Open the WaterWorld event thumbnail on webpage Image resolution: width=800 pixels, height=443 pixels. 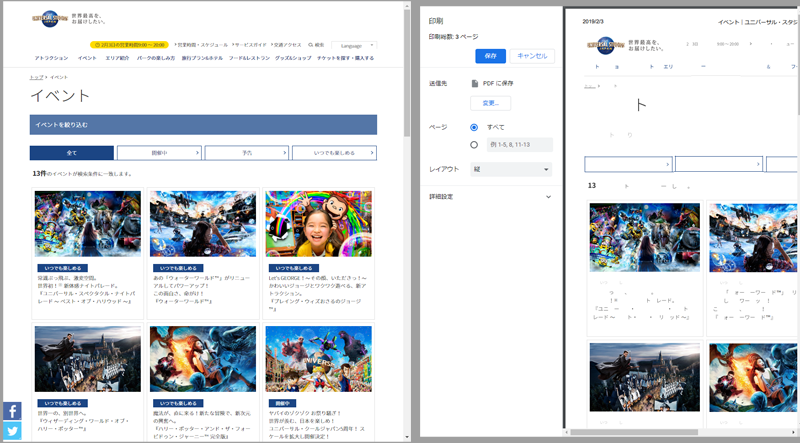(x=203, y=224)
